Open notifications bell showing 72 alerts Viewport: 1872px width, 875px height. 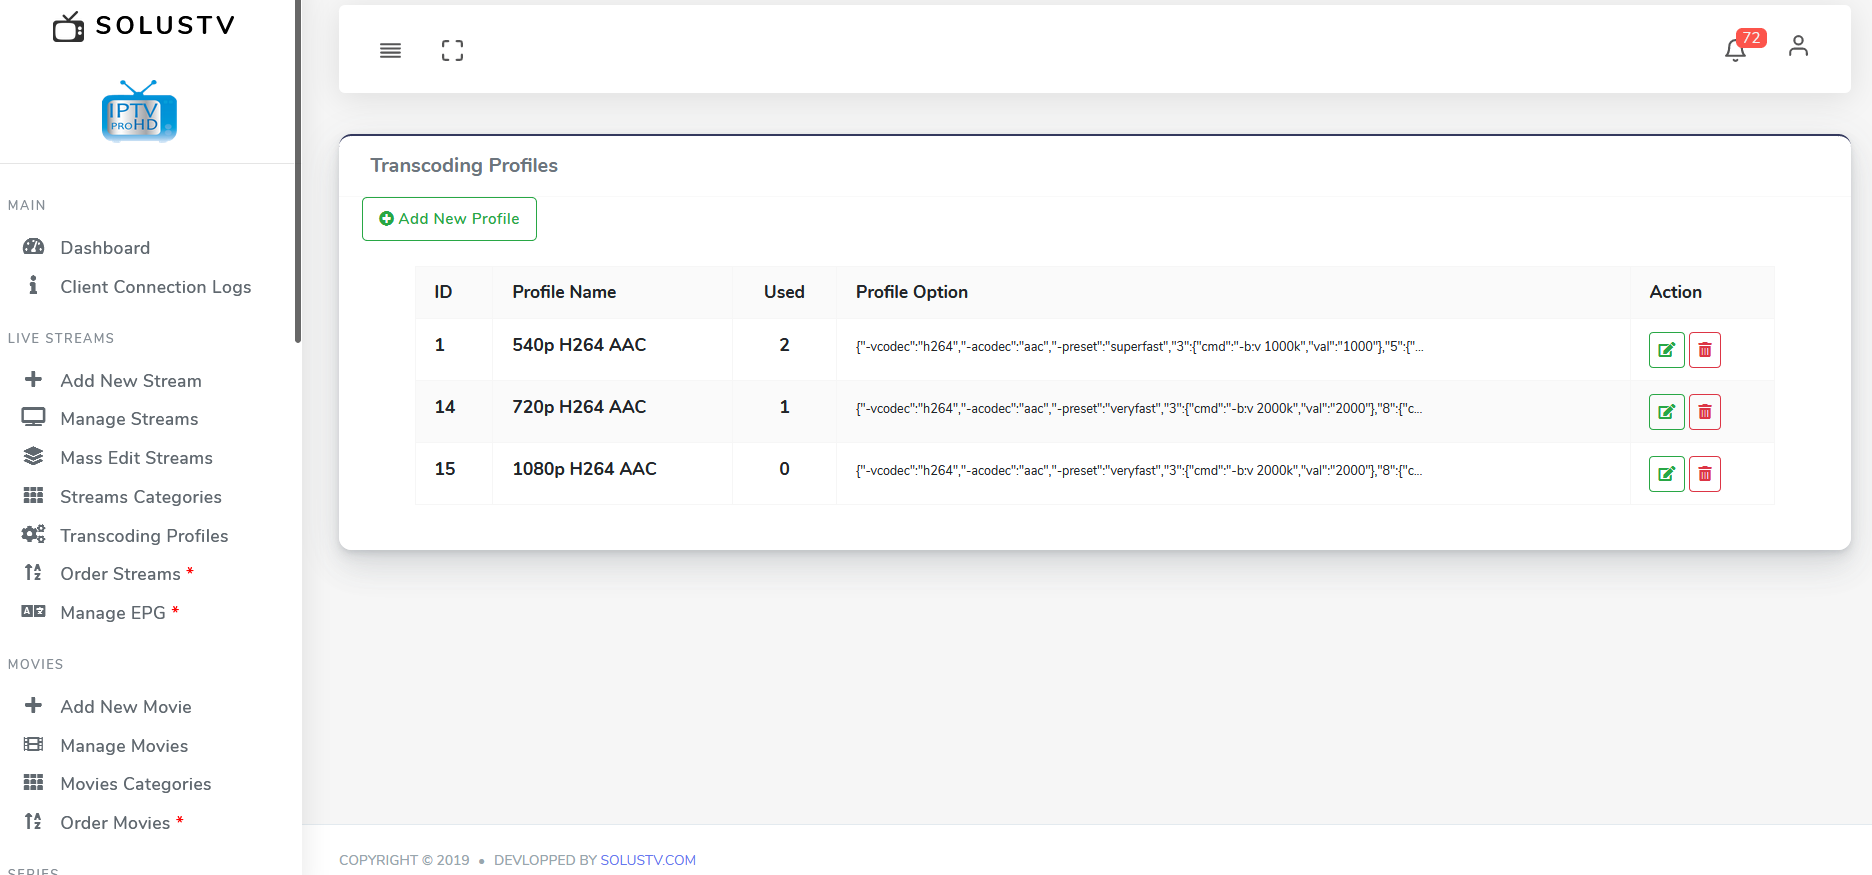(x=1736, y=49)
